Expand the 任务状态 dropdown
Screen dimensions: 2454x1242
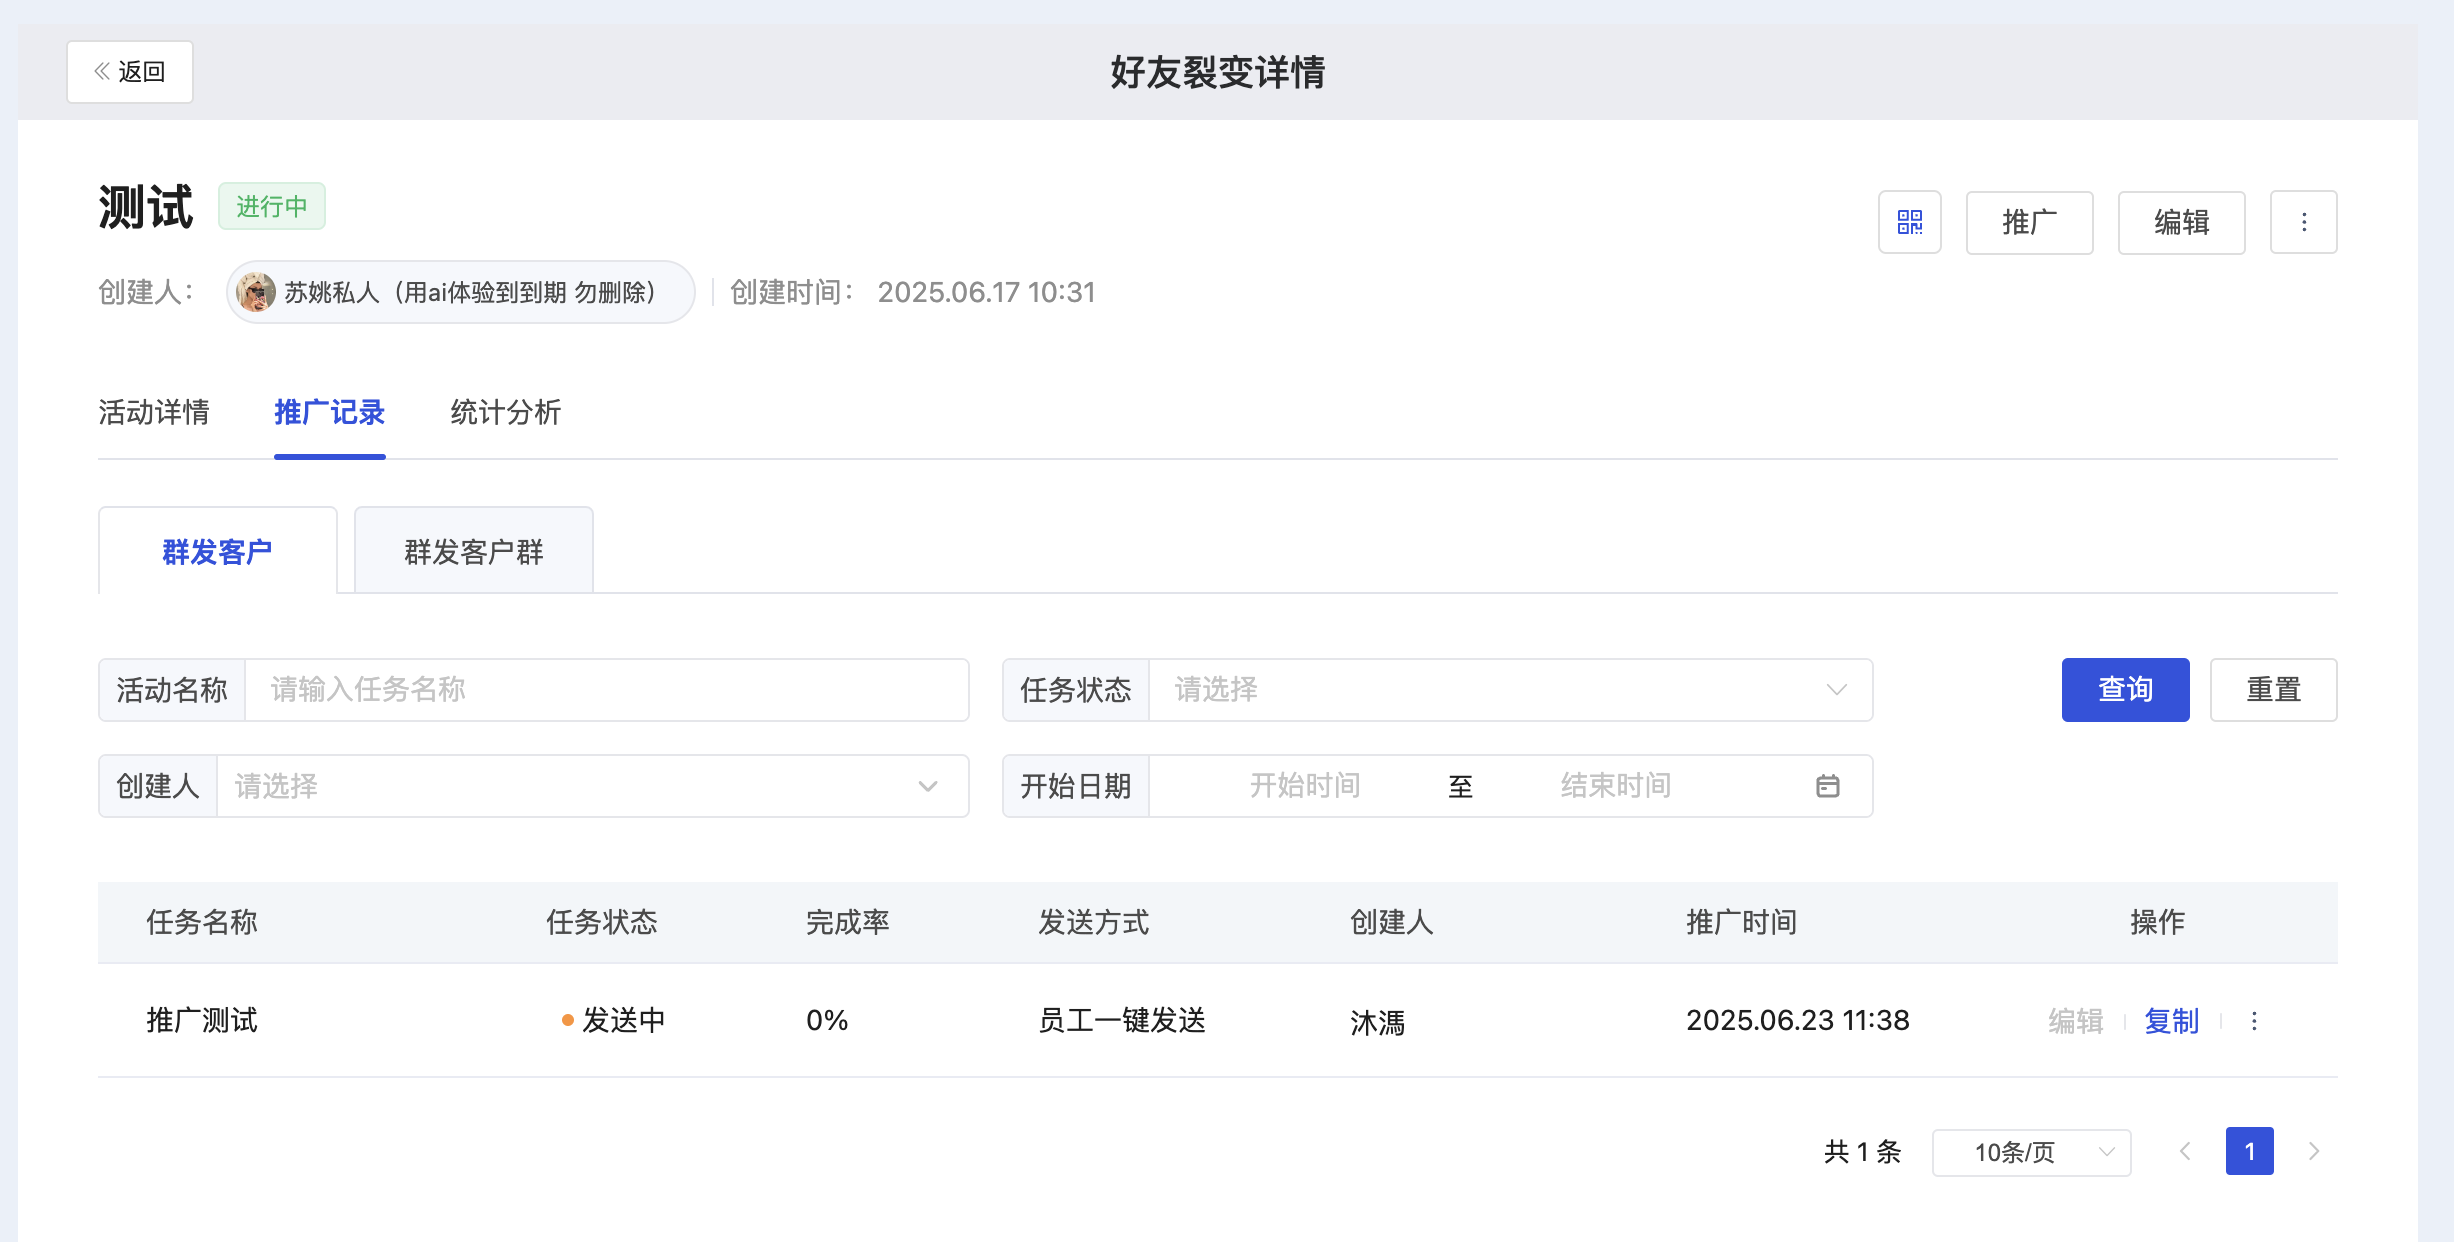pos(1510,689)
